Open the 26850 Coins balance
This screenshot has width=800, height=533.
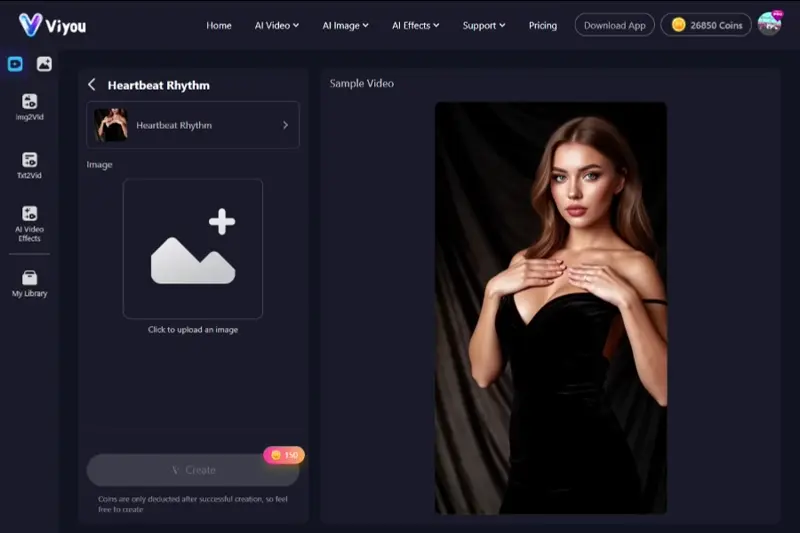(706, 25)
